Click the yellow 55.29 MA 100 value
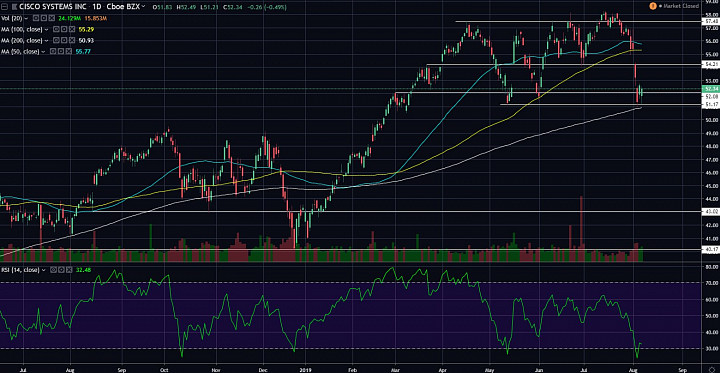The height and width of the screenshot is (373, 720). pos(86,29)
